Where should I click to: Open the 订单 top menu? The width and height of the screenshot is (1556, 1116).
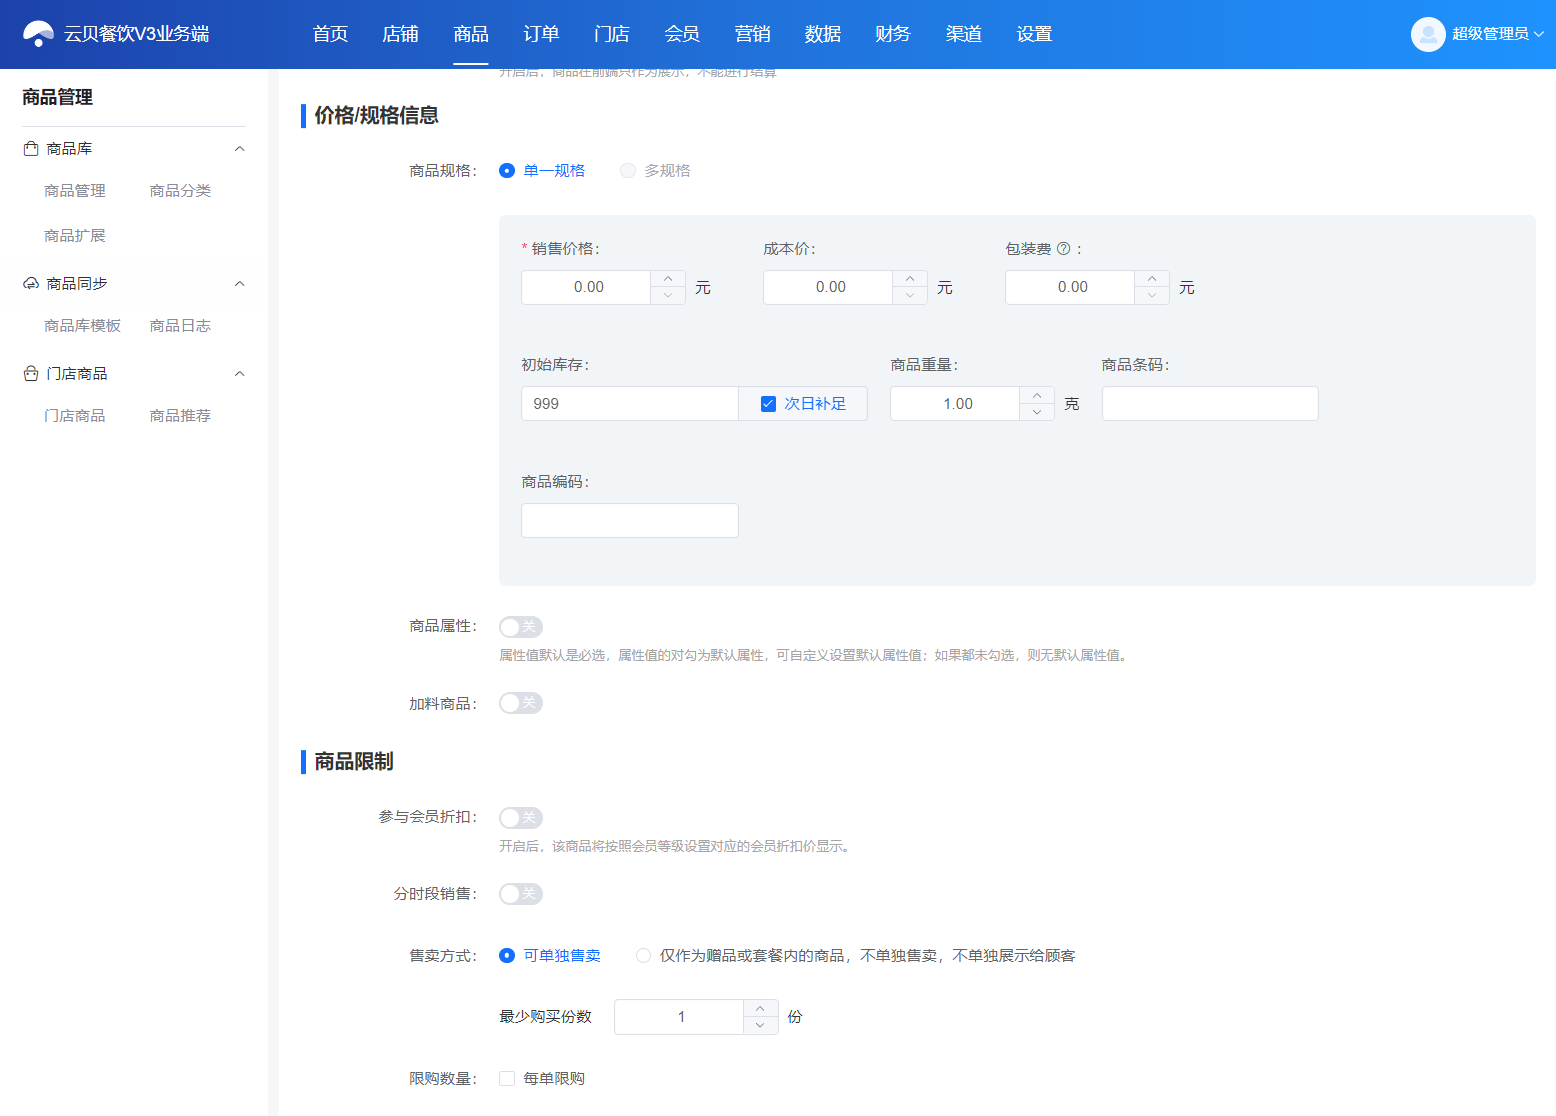(x=541, y=34)
